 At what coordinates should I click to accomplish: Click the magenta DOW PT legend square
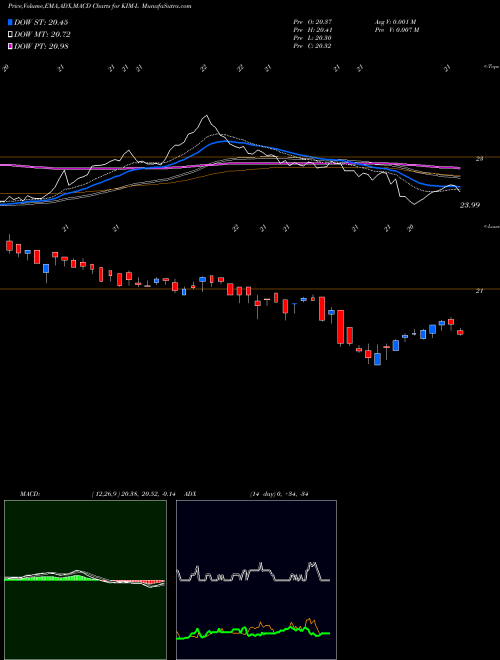pyautogui.click(x=10, y=46)
